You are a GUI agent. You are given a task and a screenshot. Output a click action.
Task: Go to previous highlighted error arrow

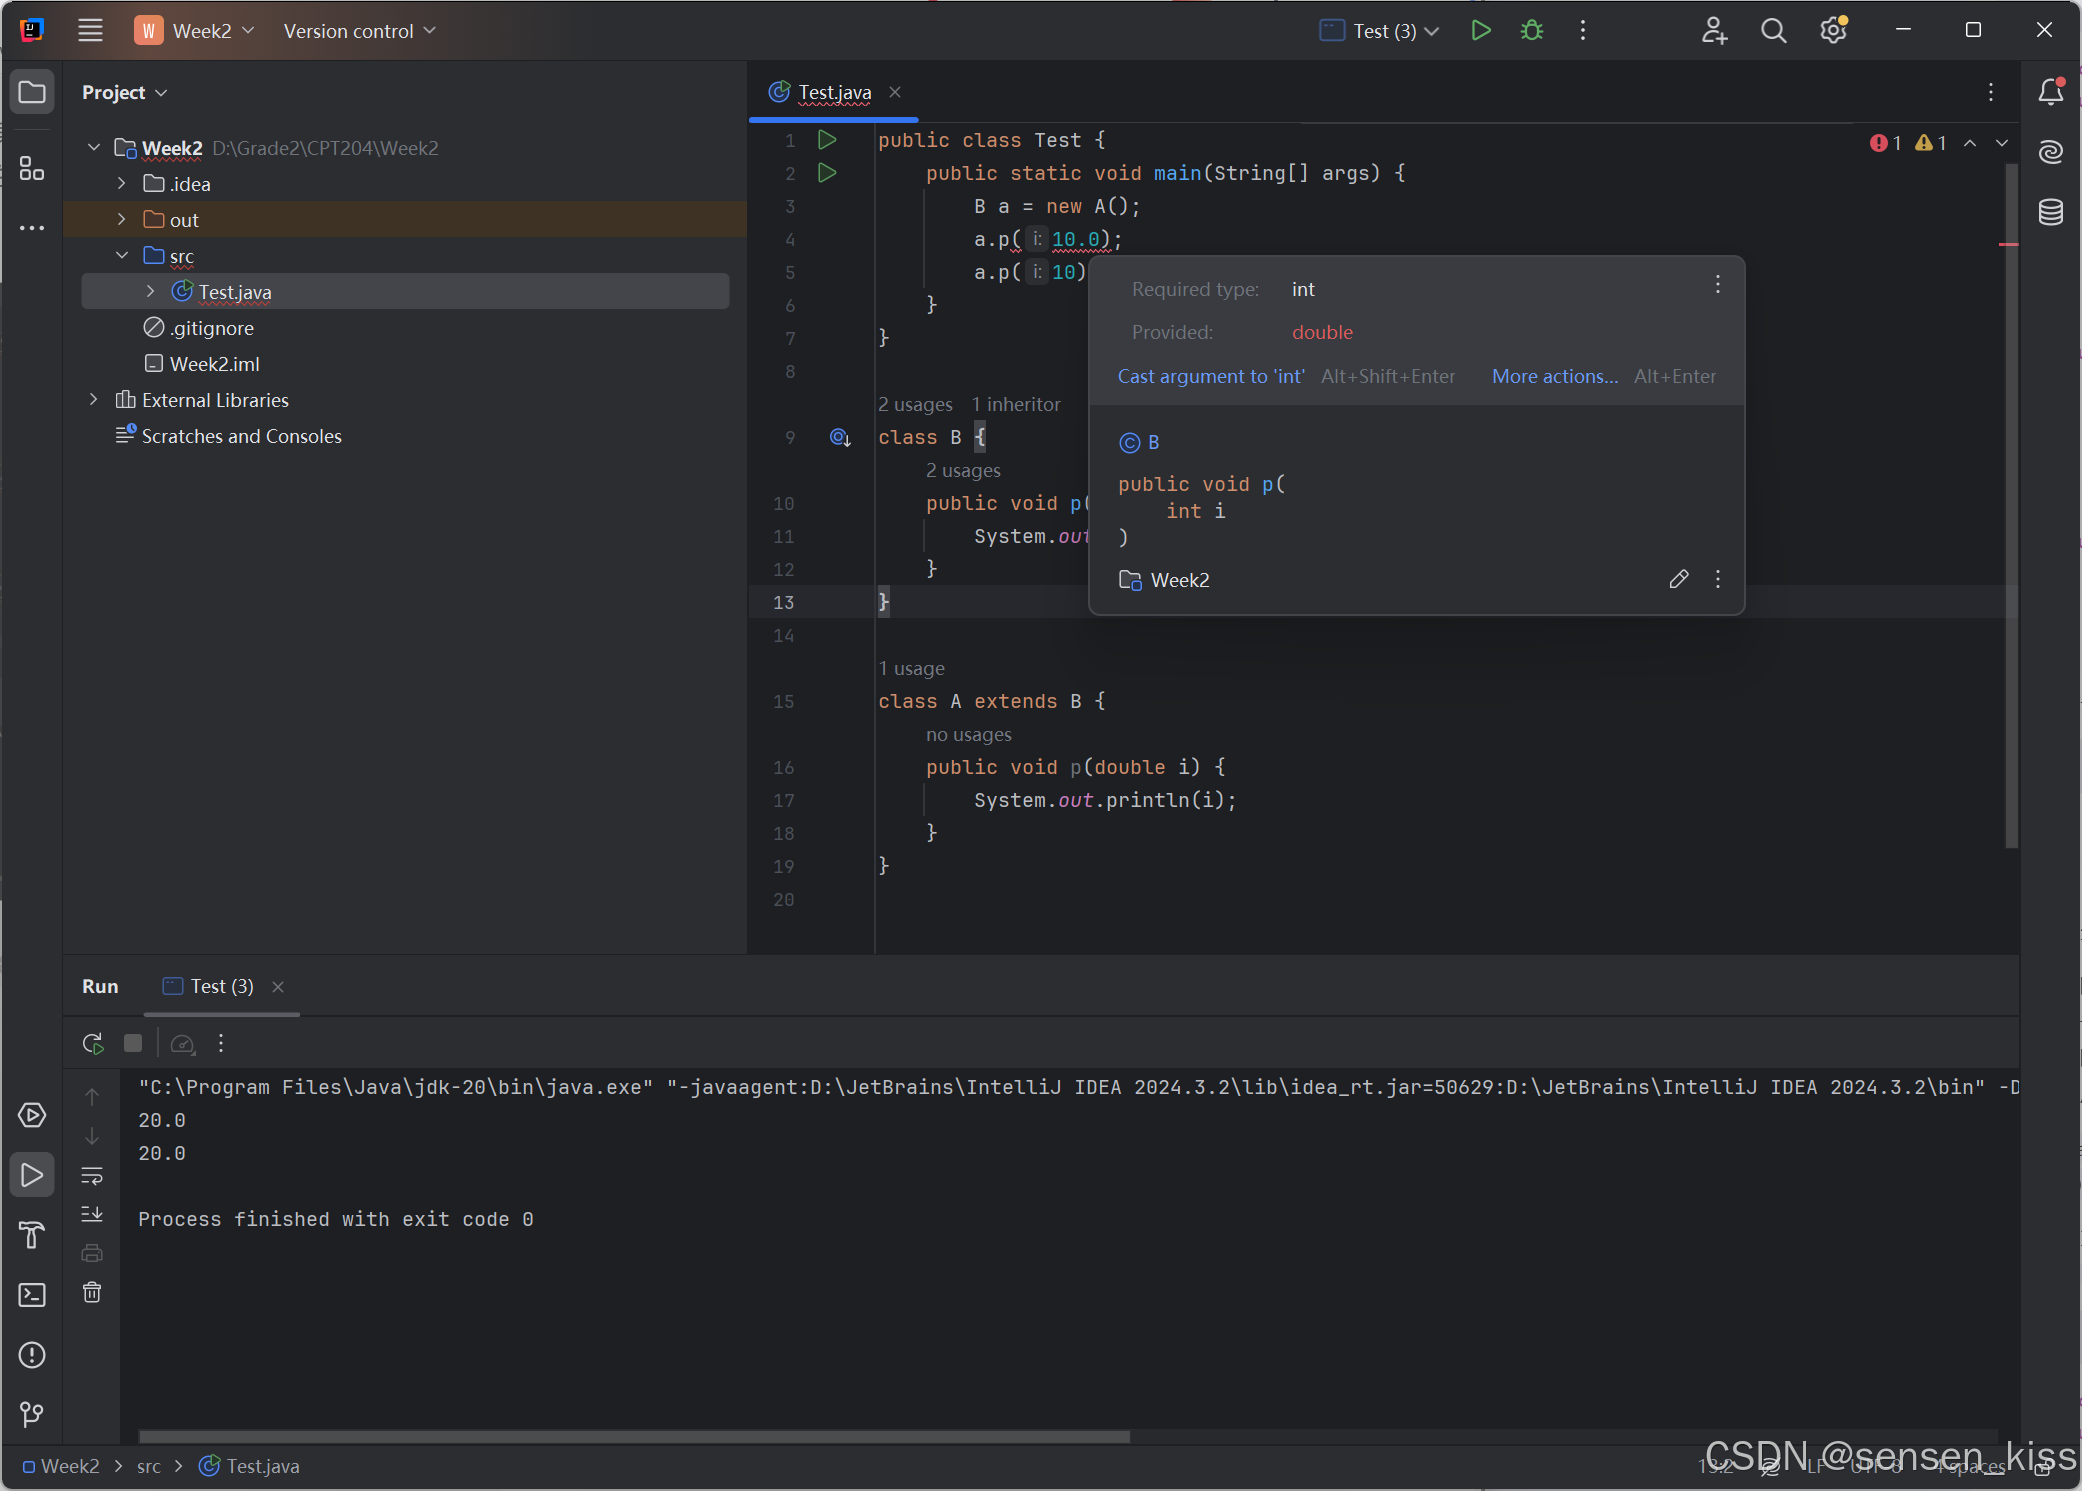point(1970,143)
